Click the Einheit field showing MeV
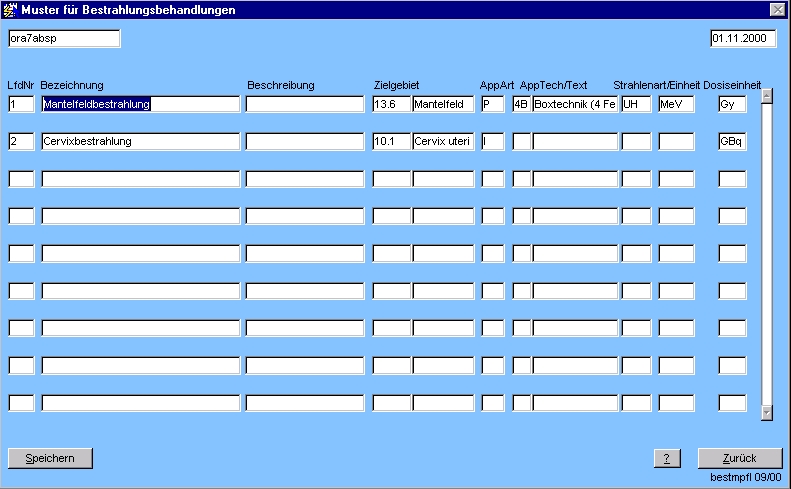The width and height of the screenshot is (791, 489). [x=676, y=104]
